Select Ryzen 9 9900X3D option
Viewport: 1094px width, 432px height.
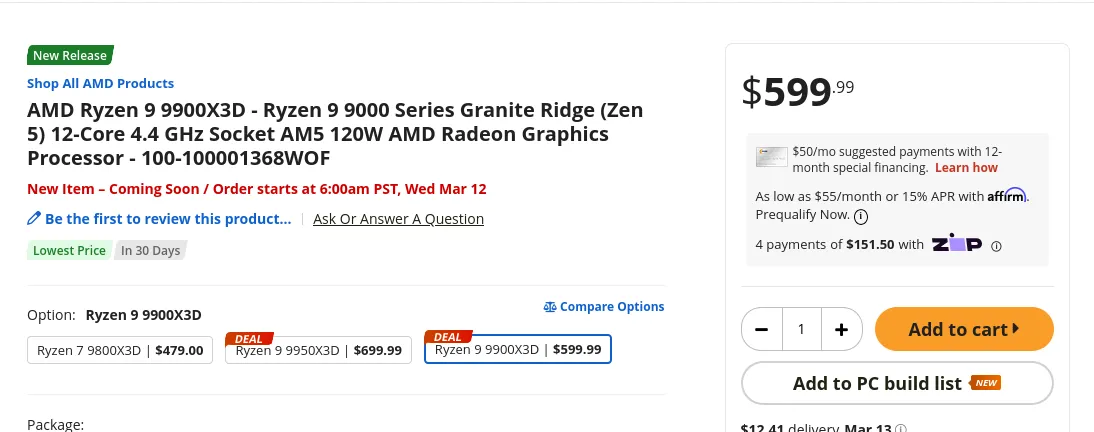point(518,349)
